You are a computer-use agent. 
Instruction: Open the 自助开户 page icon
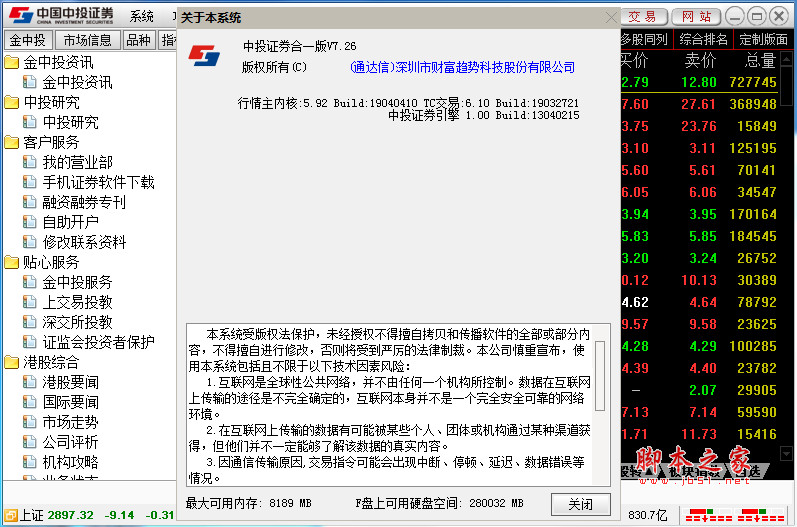click(29, 222)
